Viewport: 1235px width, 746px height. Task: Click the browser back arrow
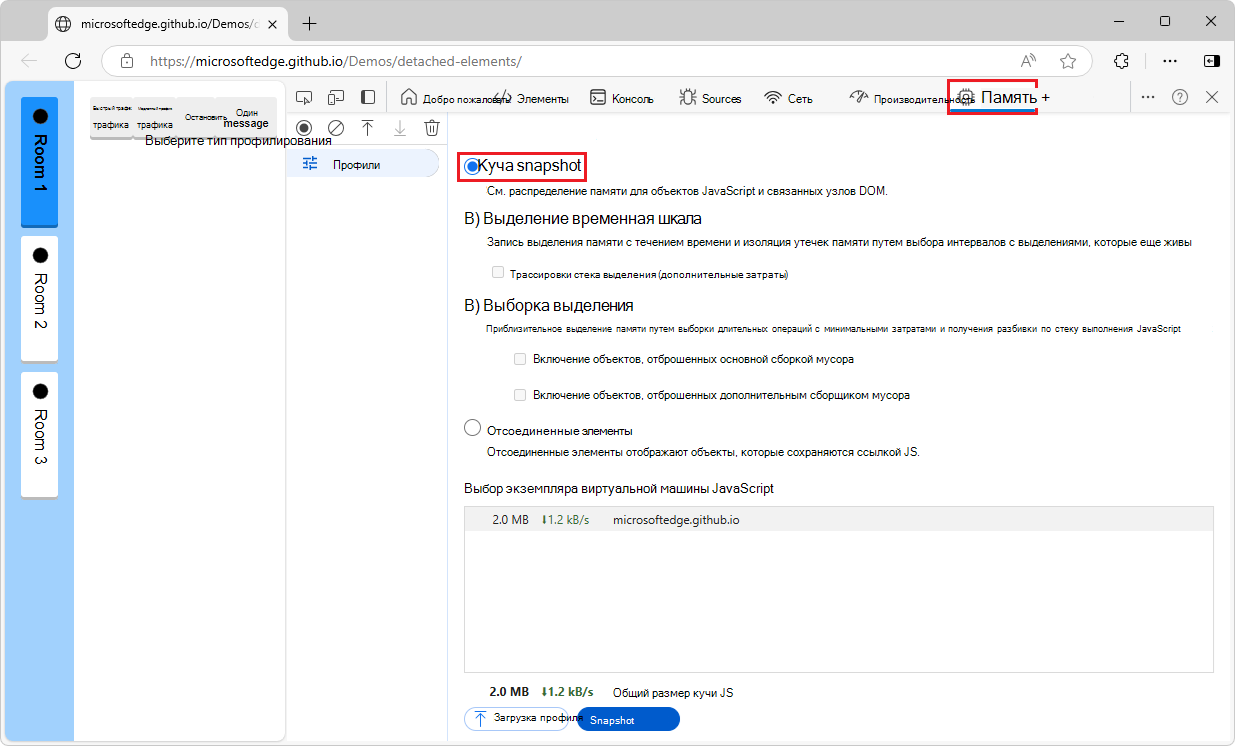30,61
